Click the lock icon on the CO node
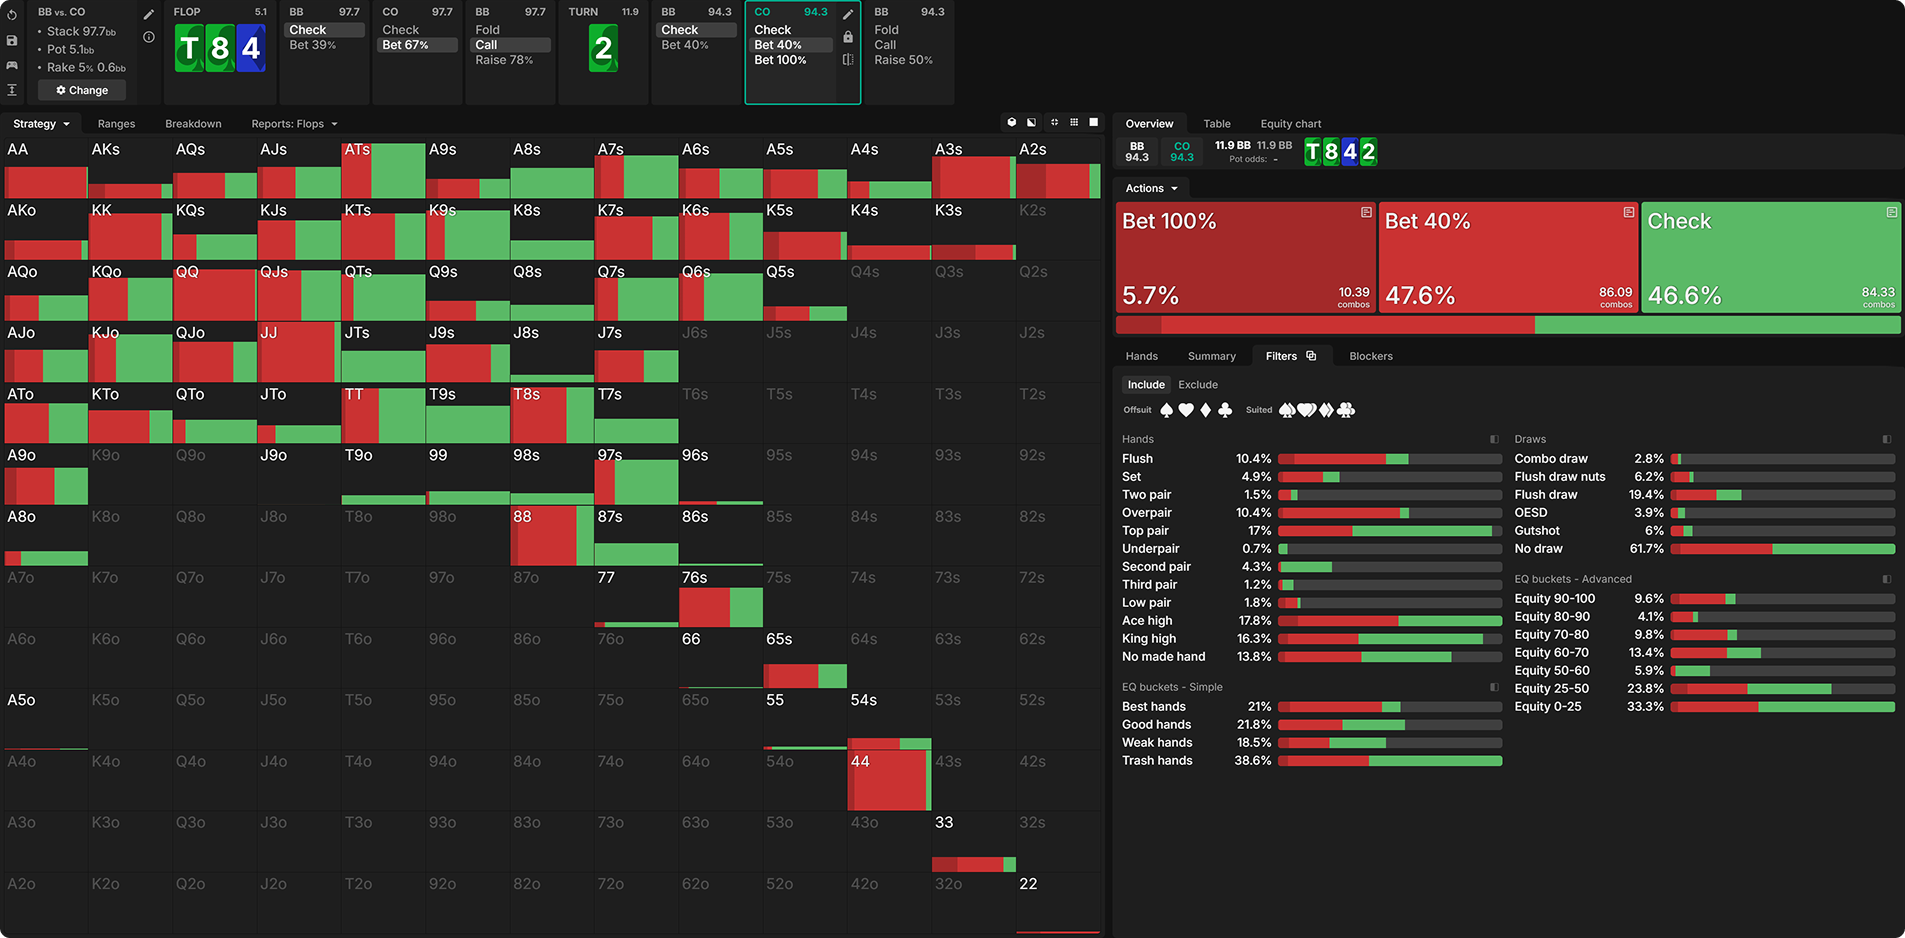The width and height of the screenshot is (1905, 938). click(x=848, y=37)
